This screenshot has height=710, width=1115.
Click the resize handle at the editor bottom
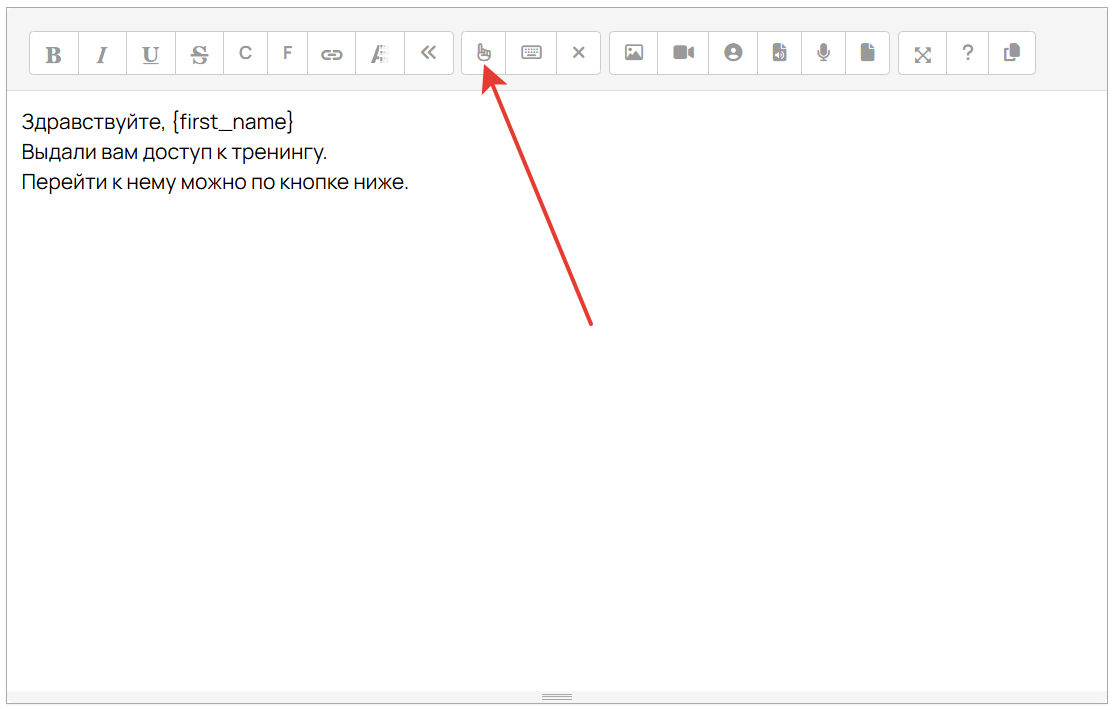coord(557,696)
